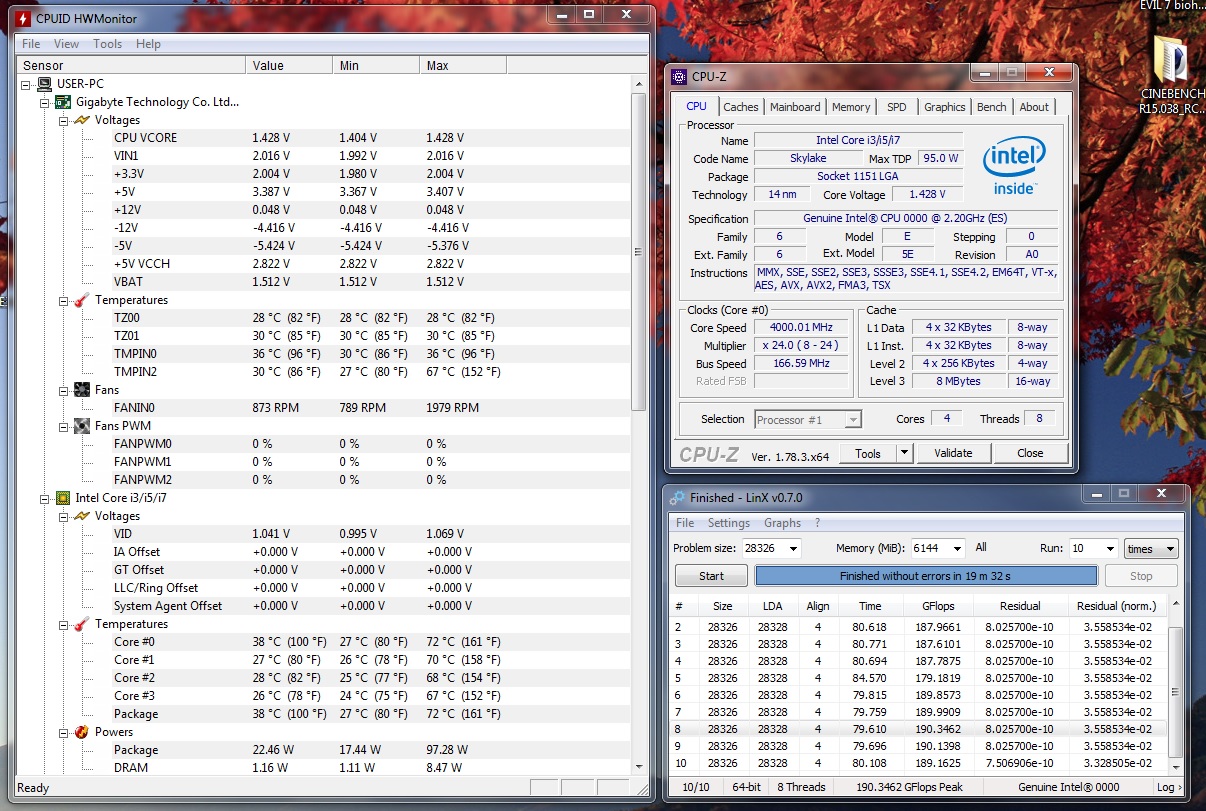Open the Problem size dropdown in LinX

pos(793,548)
